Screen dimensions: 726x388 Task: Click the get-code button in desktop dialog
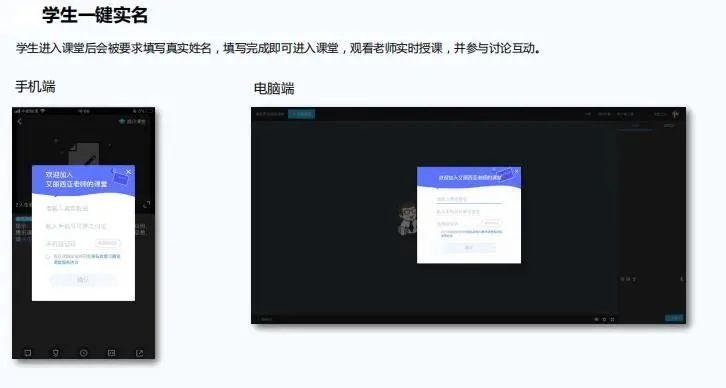pyautogui.click(x=491, y=223)
